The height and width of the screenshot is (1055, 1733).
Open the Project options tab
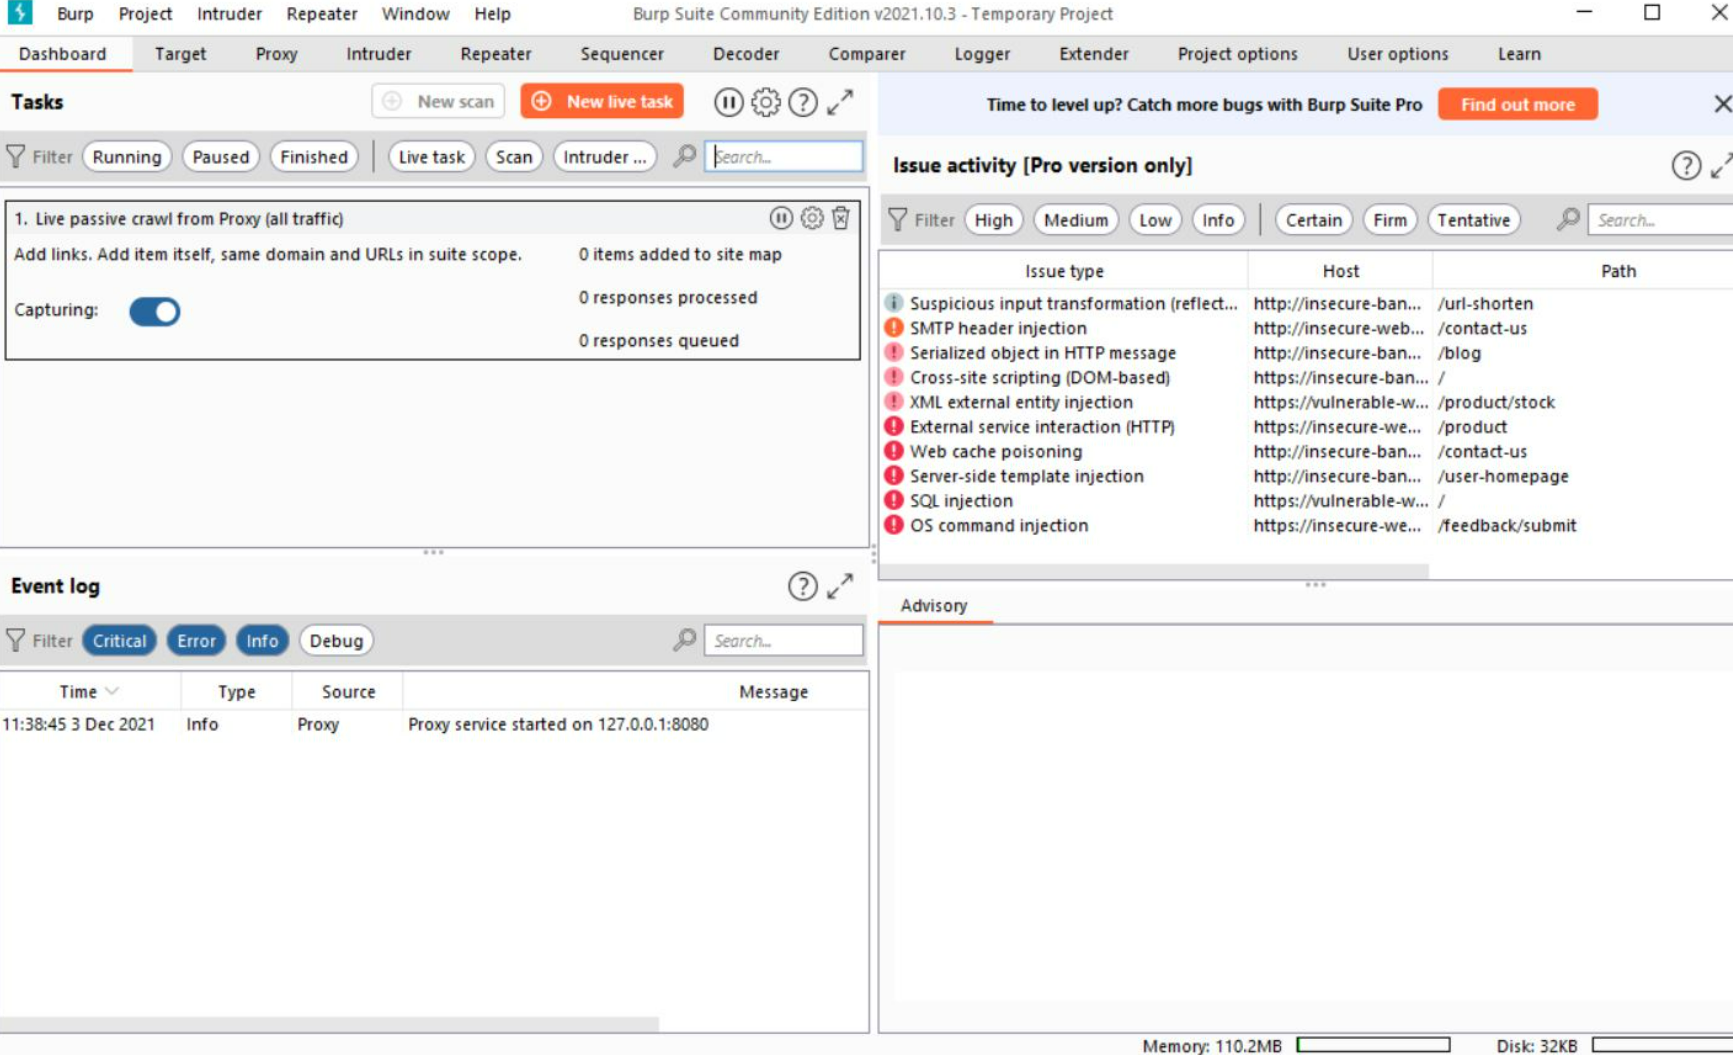click(x=1237, y=54)
